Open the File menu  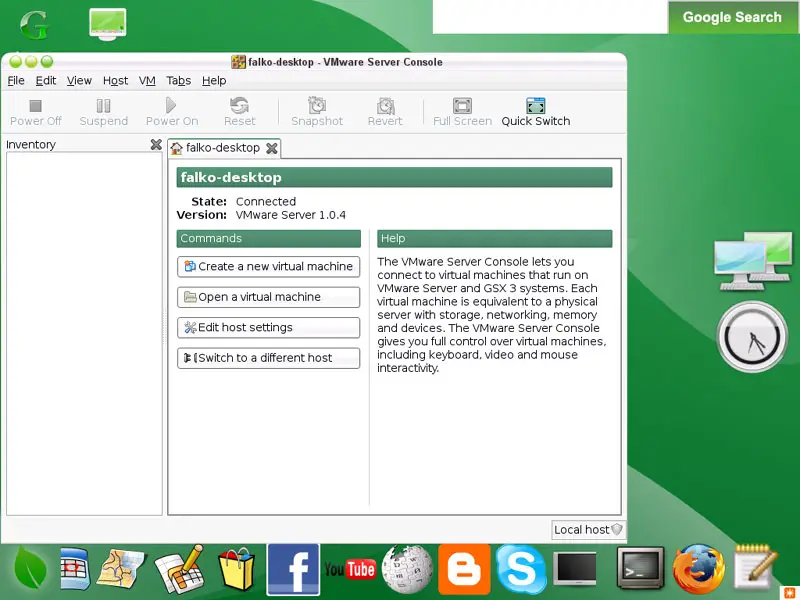pyautogui.click(x=16, y=81)
